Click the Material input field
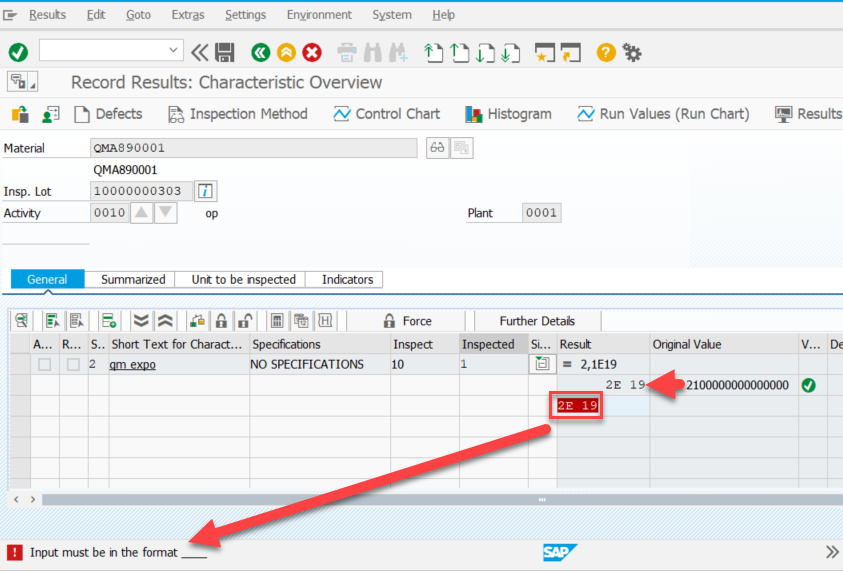 [254, 148]
